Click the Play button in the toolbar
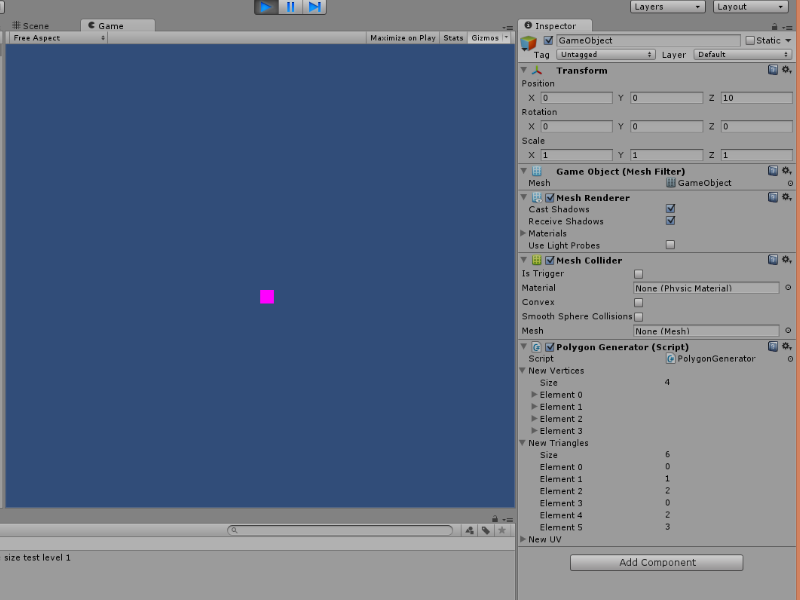The height and width of the screenshot is (600, 800). (266, 7)
